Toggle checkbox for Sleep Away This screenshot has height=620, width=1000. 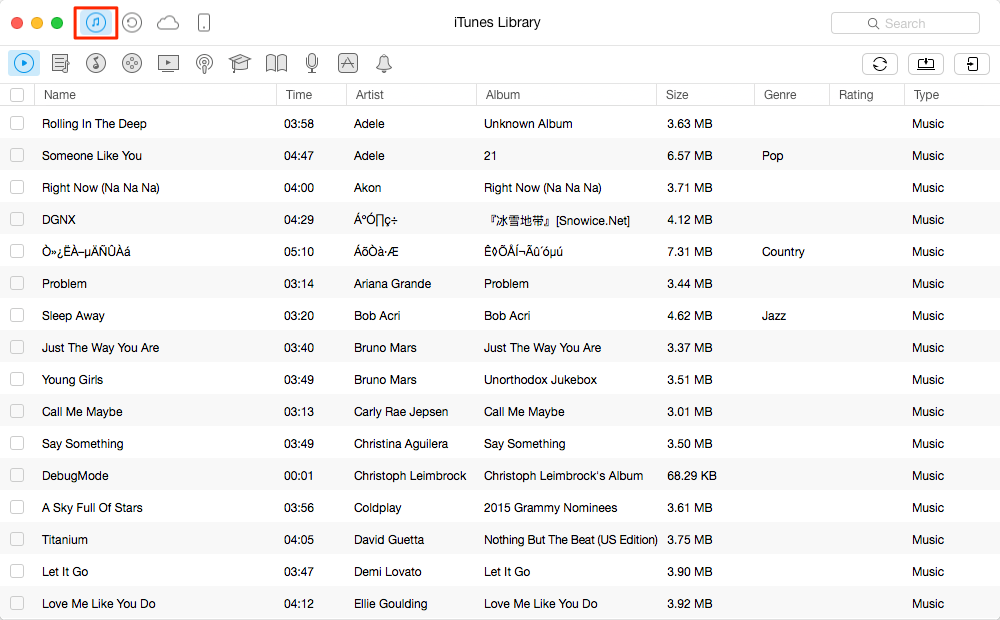[17, 315]
